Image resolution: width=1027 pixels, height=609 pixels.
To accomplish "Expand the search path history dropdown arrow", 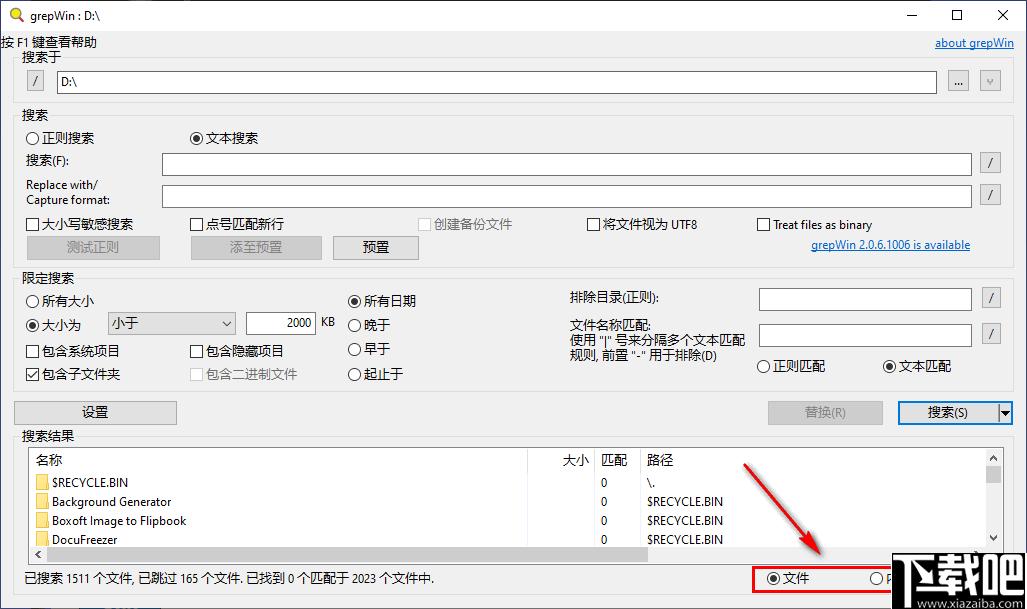I will tap(990, 81).
